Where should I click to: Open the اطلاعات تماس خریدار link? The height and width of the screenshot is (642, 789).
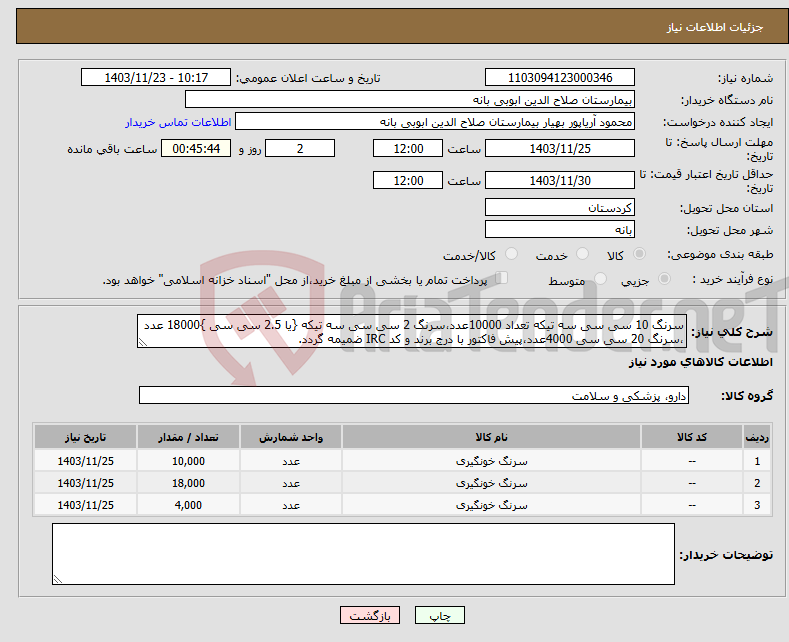click(178, 122)
